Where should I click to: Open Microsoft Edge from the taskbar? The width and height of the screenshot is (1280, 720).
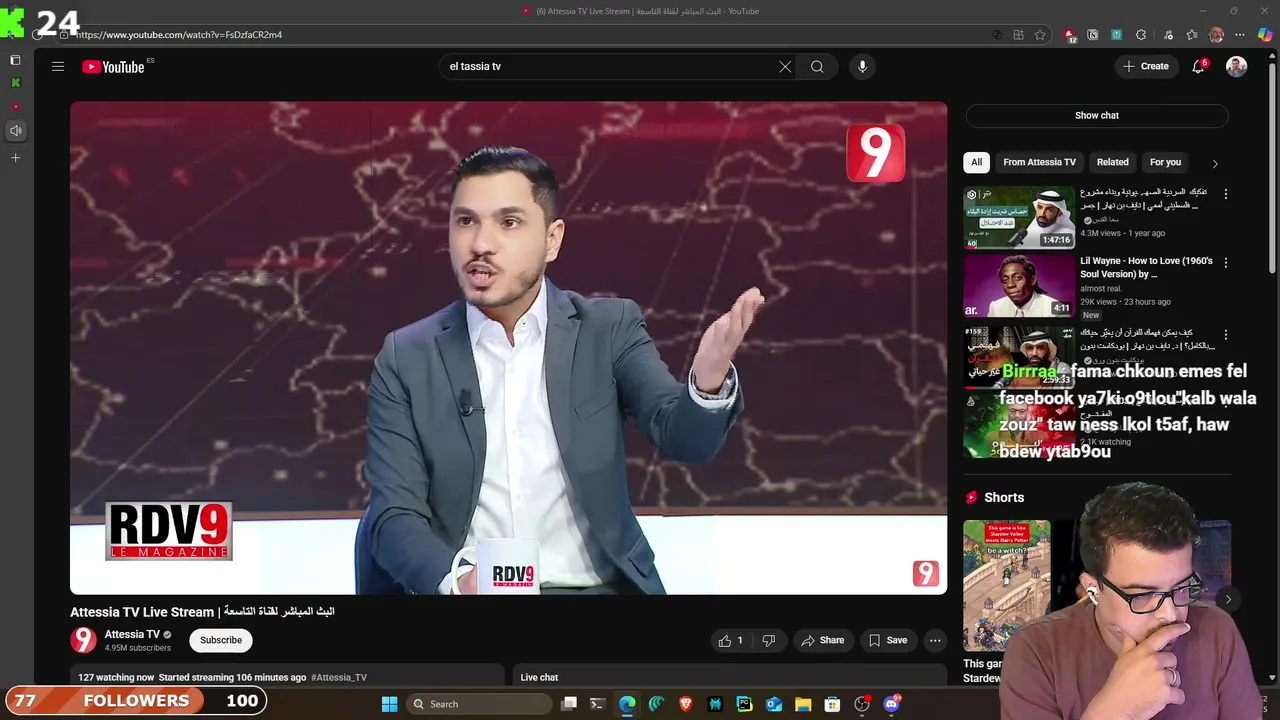tap(627, 704)
